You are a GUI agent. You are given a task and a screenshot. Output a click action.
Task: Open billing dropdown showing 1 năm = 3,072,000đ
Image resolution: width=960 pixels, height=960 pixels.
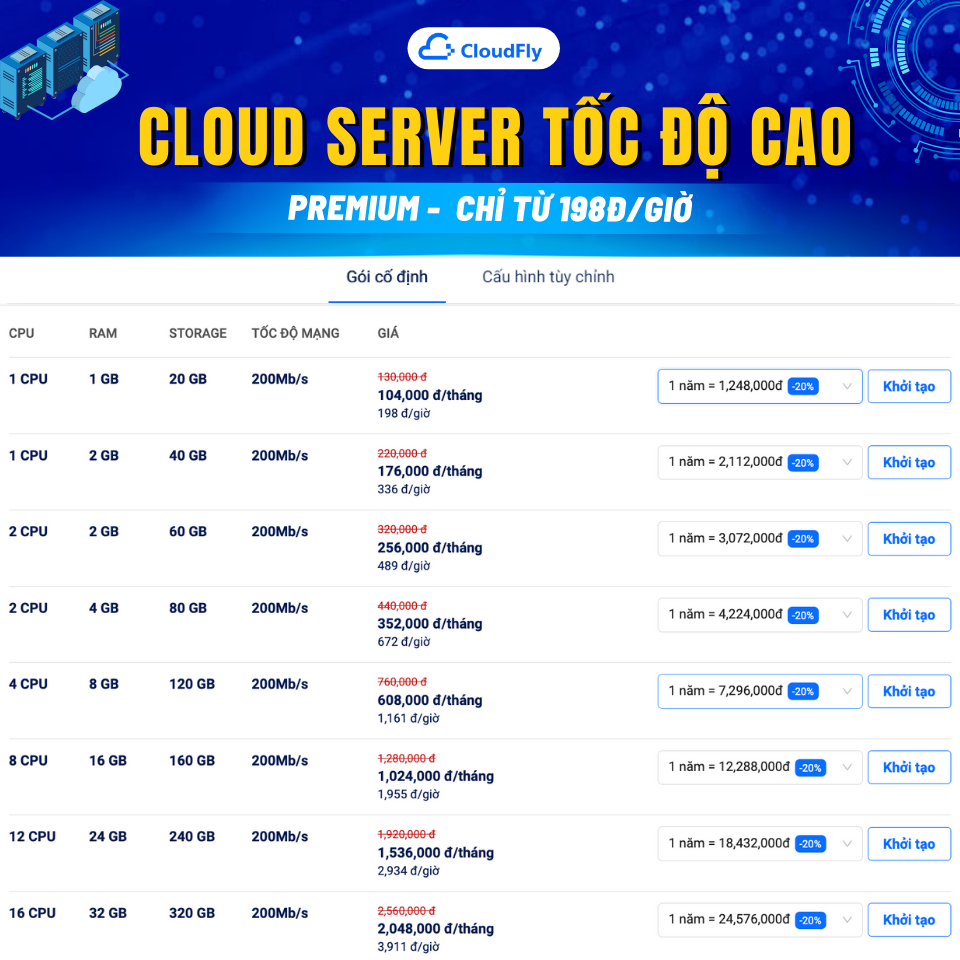pyautogui.click(x=760, y=539)
